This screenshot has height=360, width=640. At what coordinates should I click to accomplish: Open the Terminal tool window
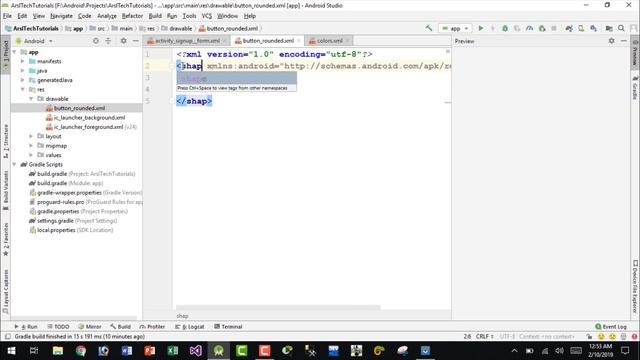pyautogui.click(x=228, y=327)
